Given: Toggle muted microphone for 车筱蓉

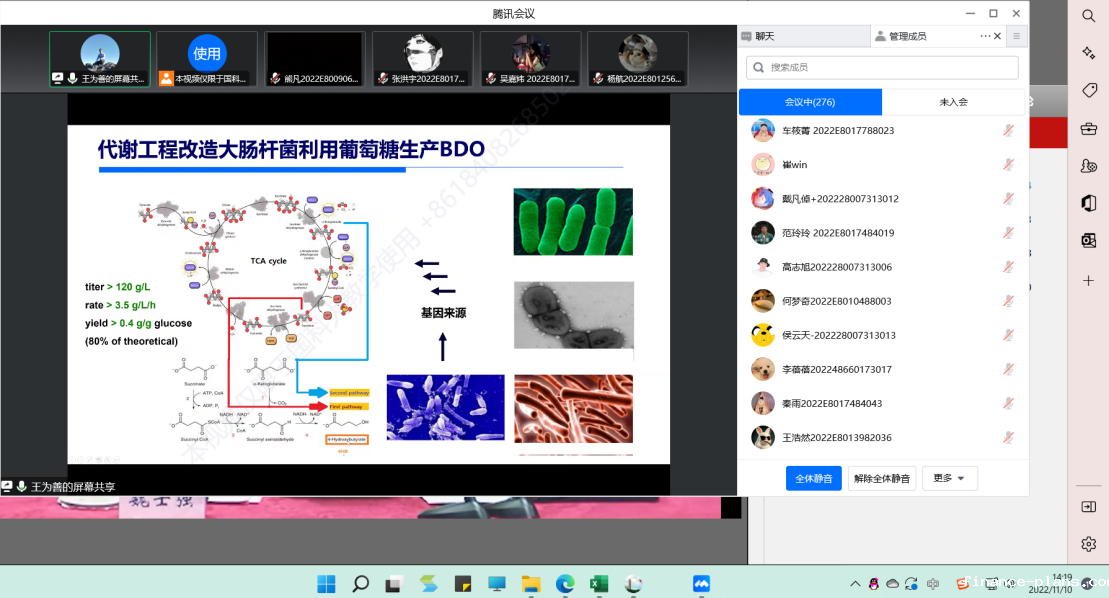Looking at the screenshot, I should click(x=1009, y=131).
